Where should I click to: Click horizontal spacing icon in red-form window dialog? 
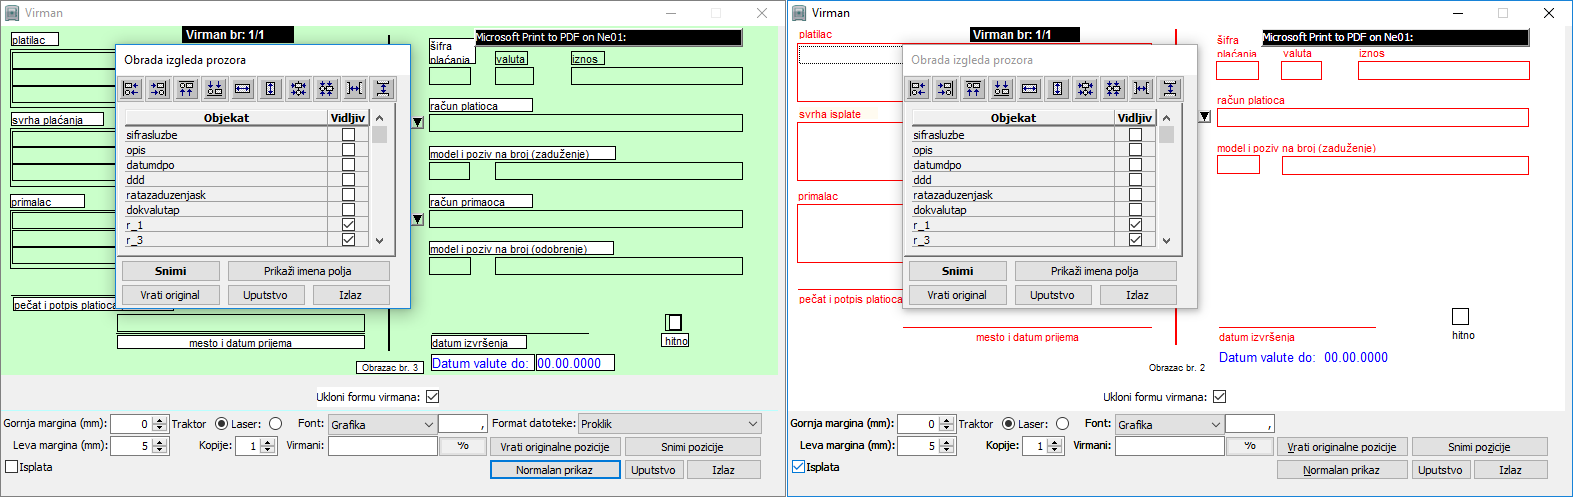(x=1142, y=89)
